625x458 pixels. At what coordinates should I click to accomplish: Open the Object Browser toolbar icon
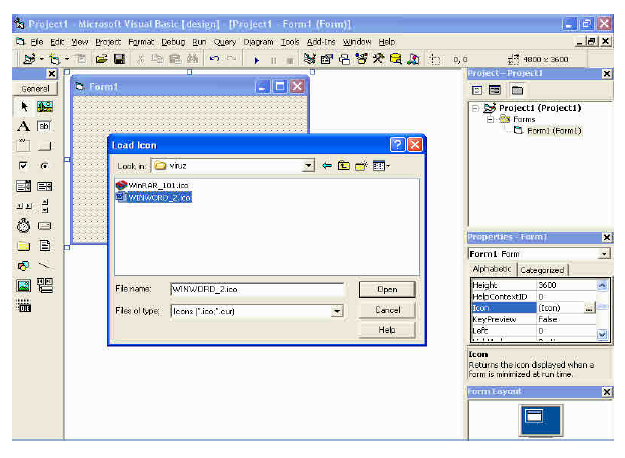(362, 59)
